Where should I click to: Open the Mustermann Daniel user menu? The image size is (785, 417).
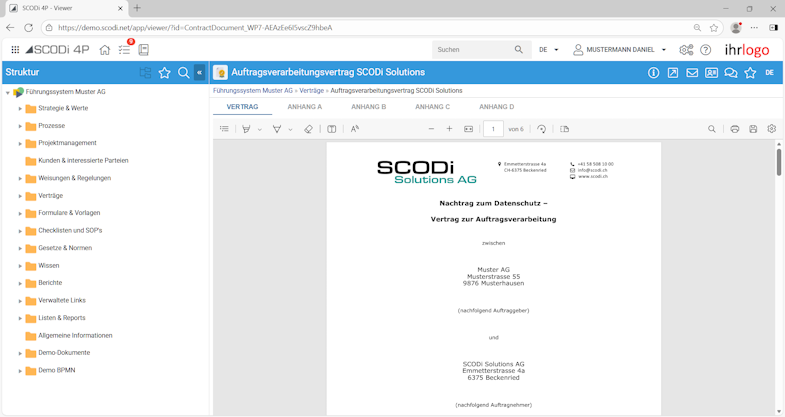coord(619,50)
